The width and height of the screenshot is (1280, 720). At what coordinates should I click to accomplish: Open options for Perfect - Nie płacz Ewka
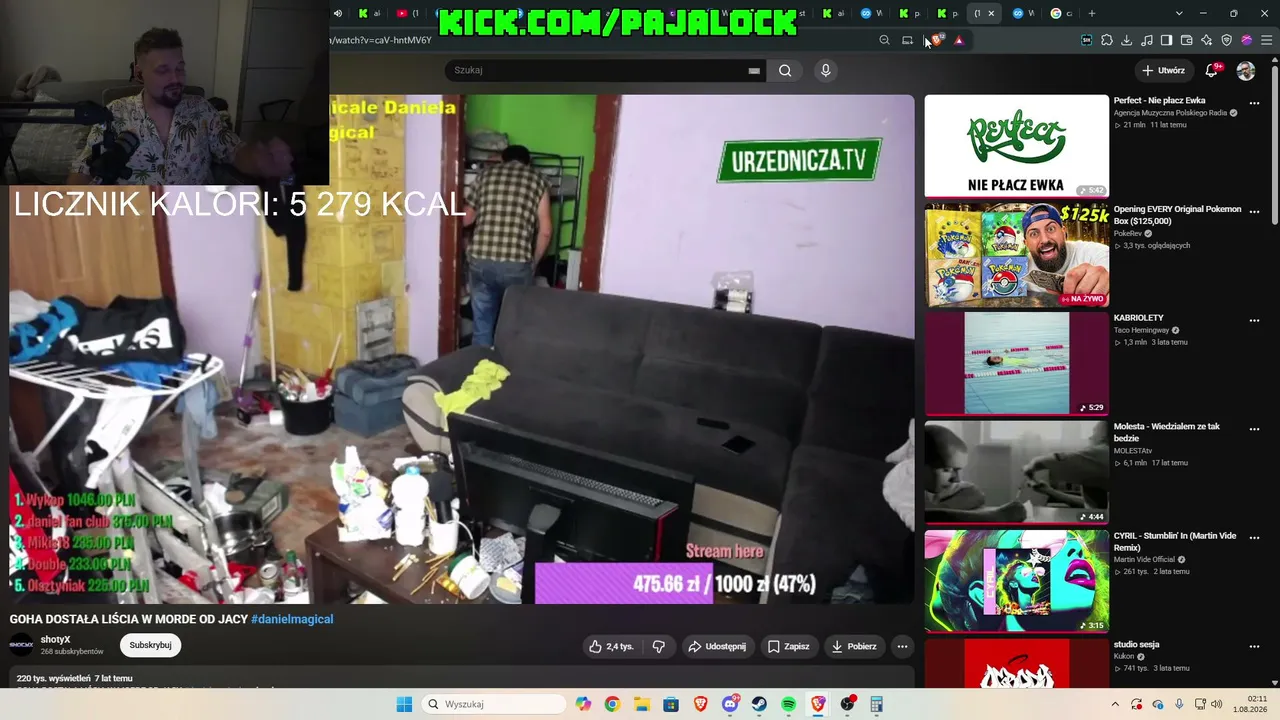tap(1254, 103)
